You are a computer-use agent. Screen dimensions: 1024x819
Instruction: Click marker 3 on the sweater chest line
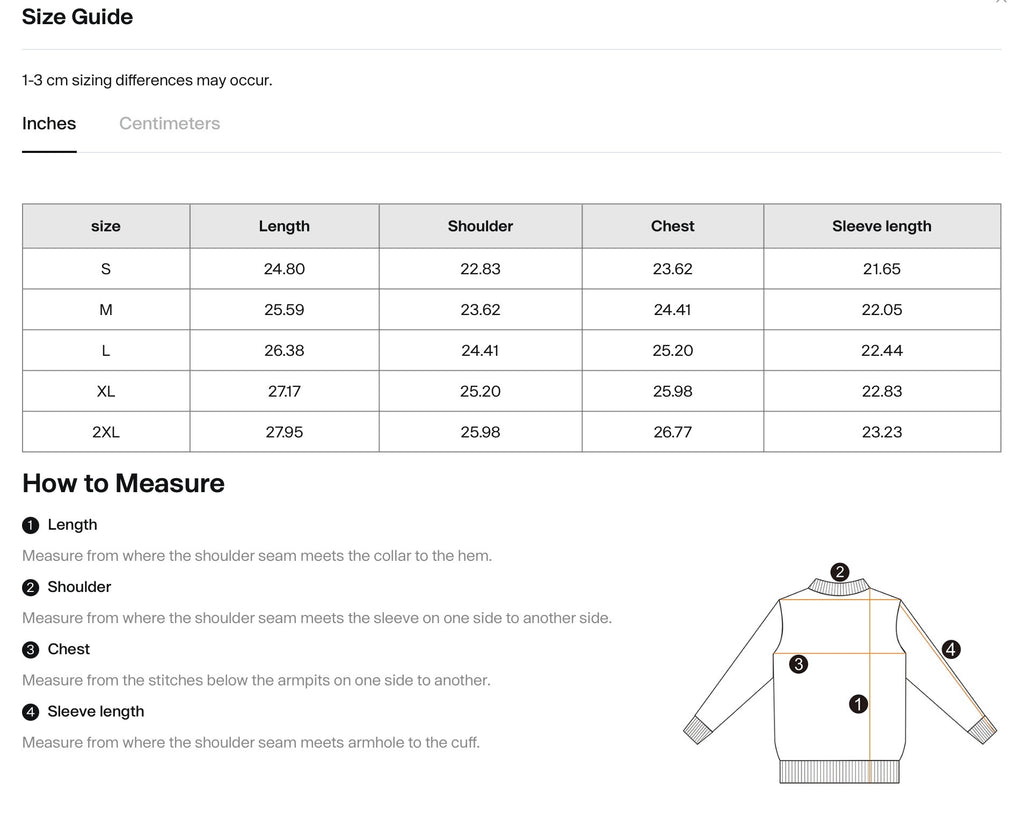coord(797,662)
